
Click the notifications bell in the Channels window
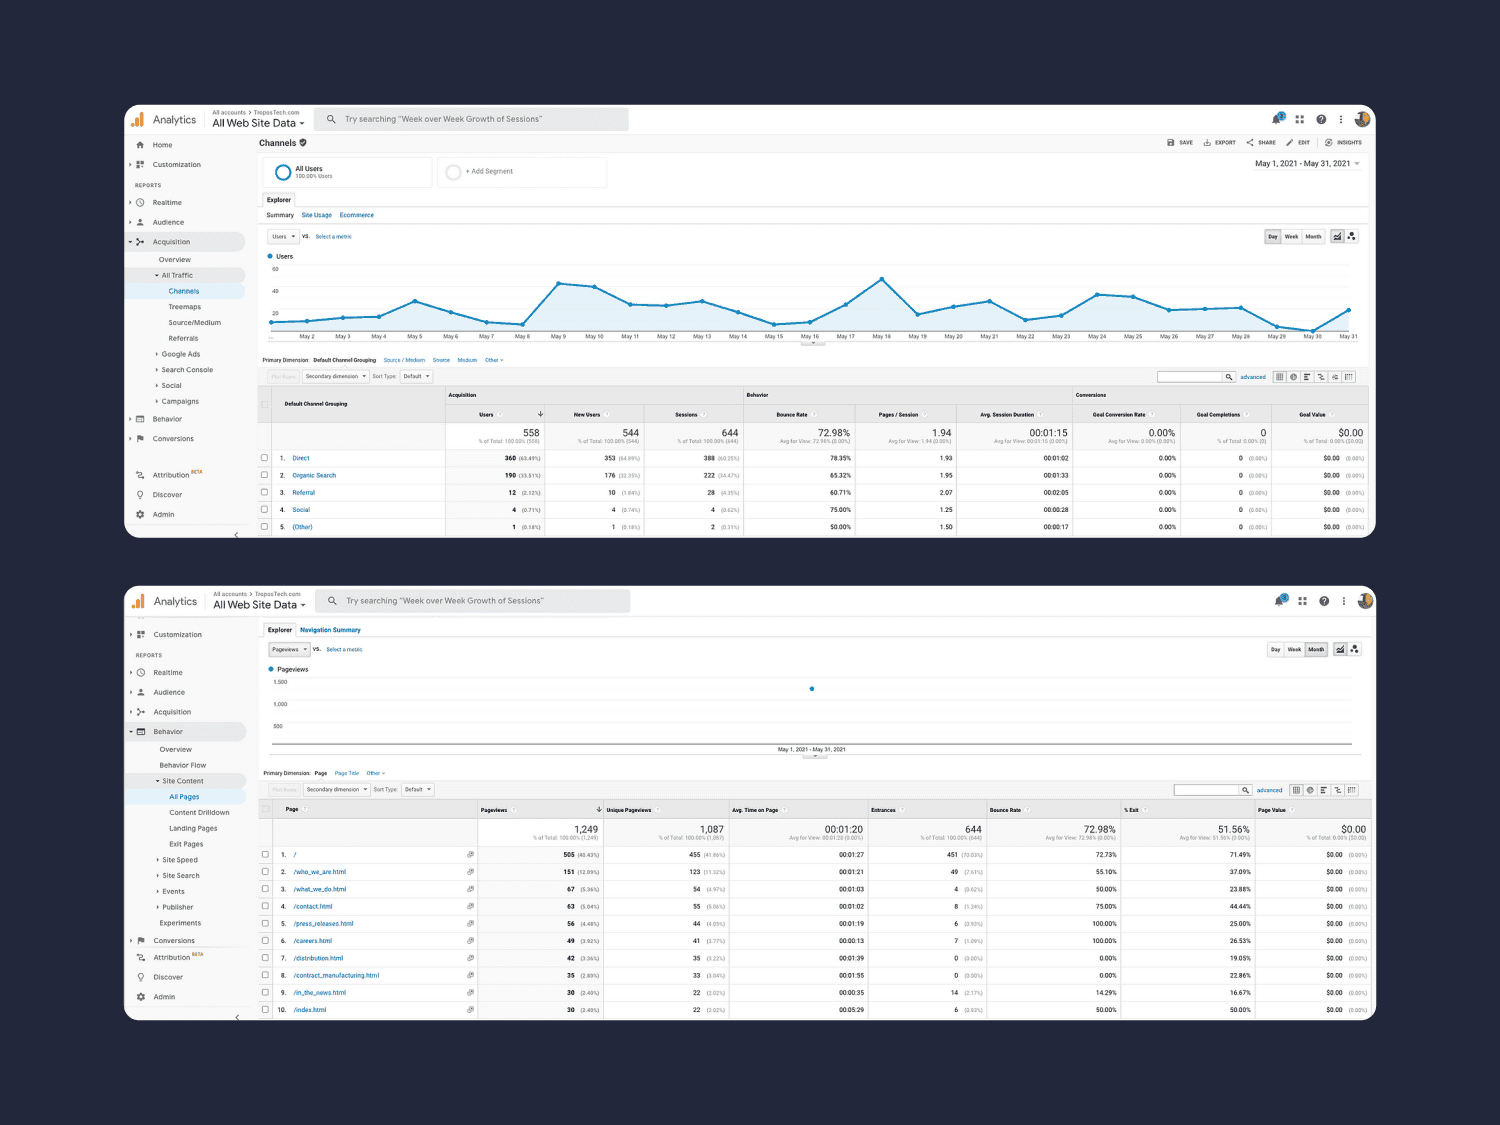click(x=1277, y=119)
